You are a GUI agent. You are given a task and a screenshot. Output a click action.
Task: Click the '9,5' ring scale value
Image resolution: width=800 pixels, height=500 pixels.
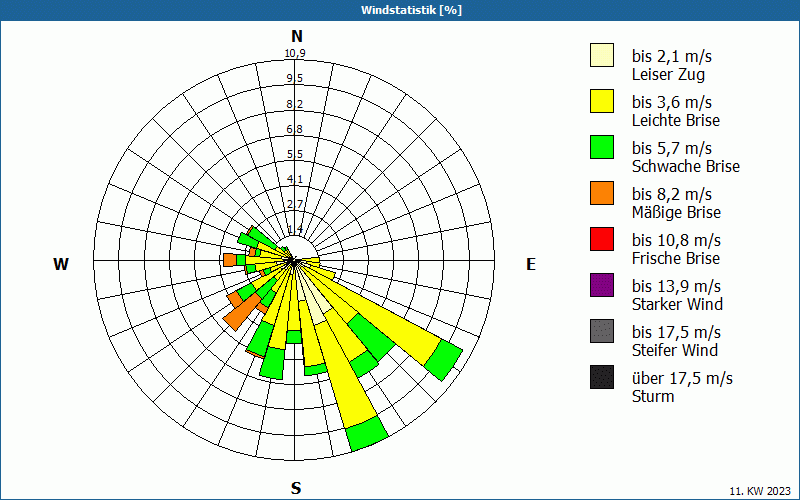pos(295,78)
